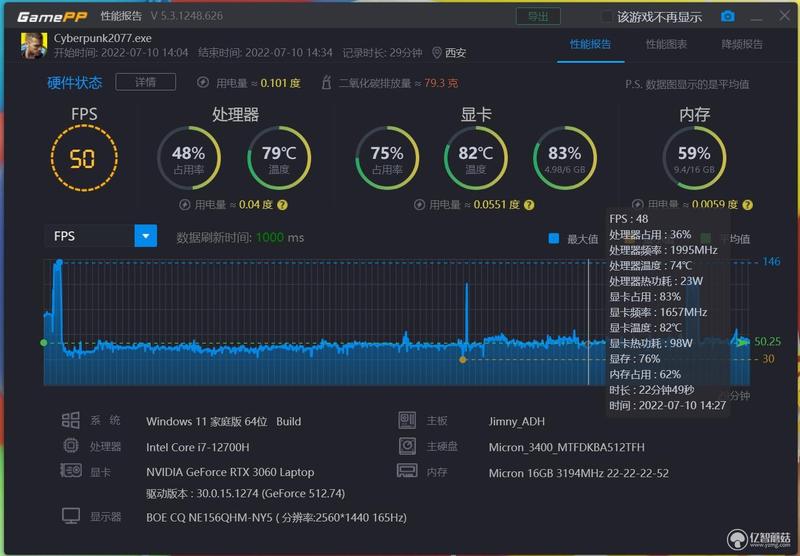Click the monitor display icon
Image resolution: width=800 pixels, height=556 pixels.
(x=71, y=516)
